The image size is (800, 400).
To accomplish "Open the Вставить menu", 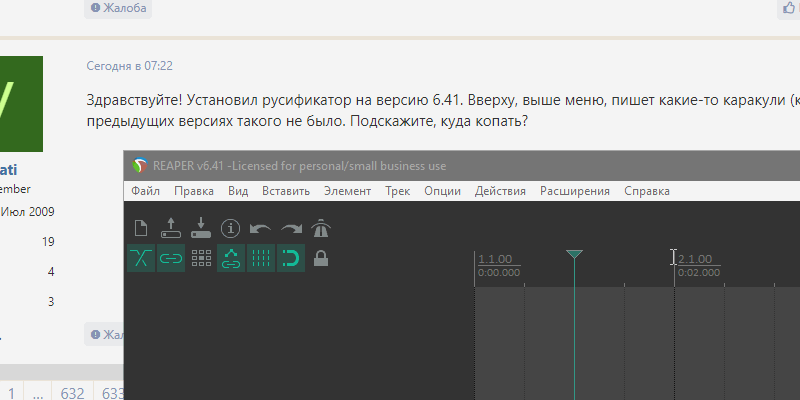I will [286, 191].
